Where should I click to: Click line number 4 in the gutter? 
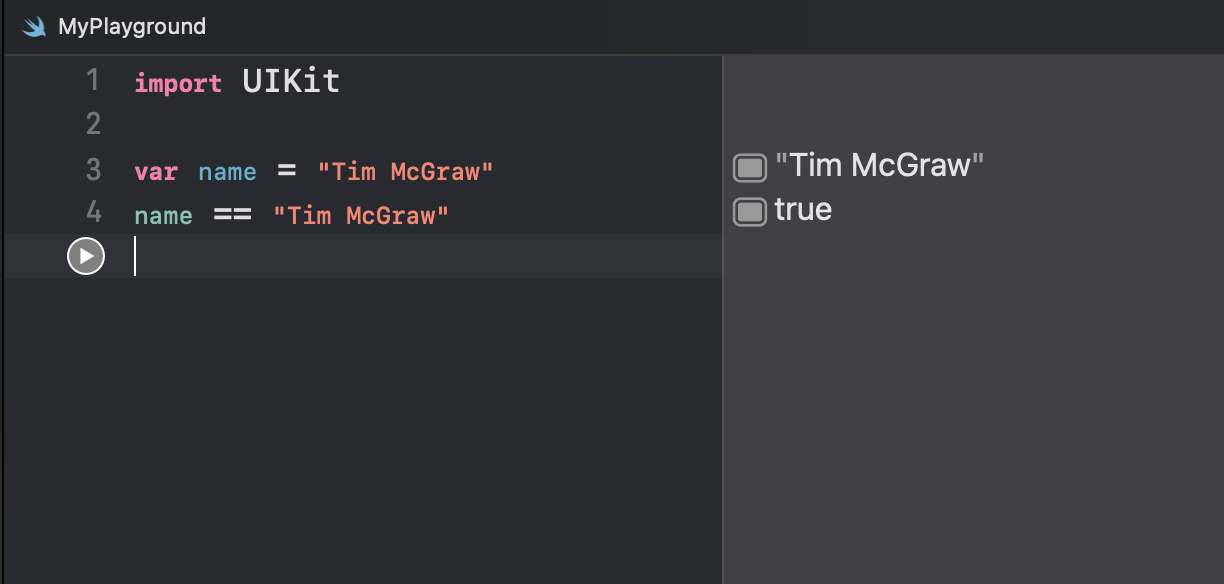point(93,213)
